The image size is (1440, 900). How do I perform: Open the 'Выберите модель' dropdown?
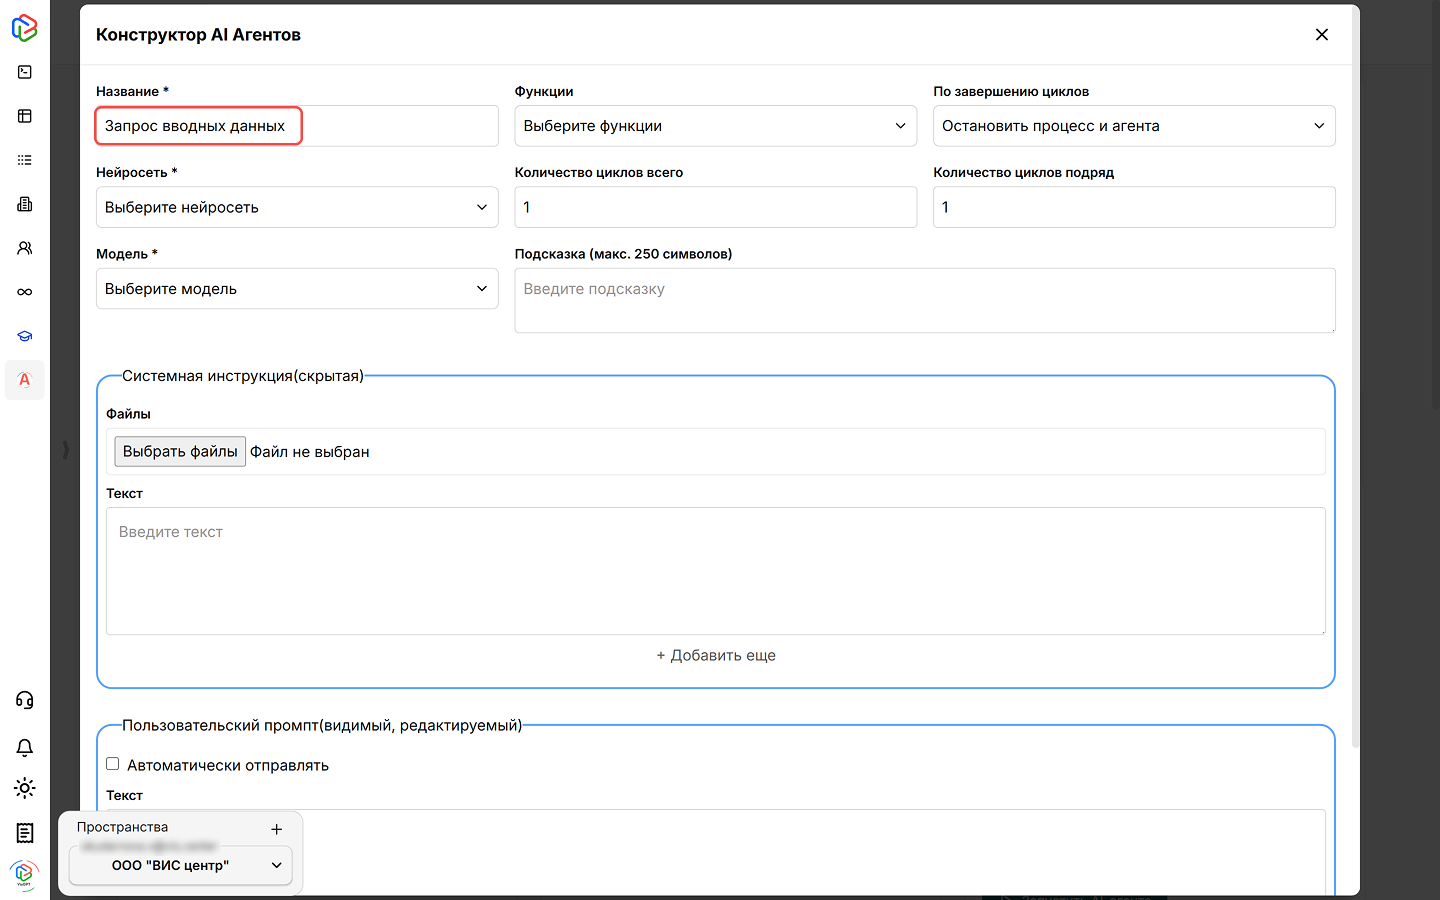(297, 289)
